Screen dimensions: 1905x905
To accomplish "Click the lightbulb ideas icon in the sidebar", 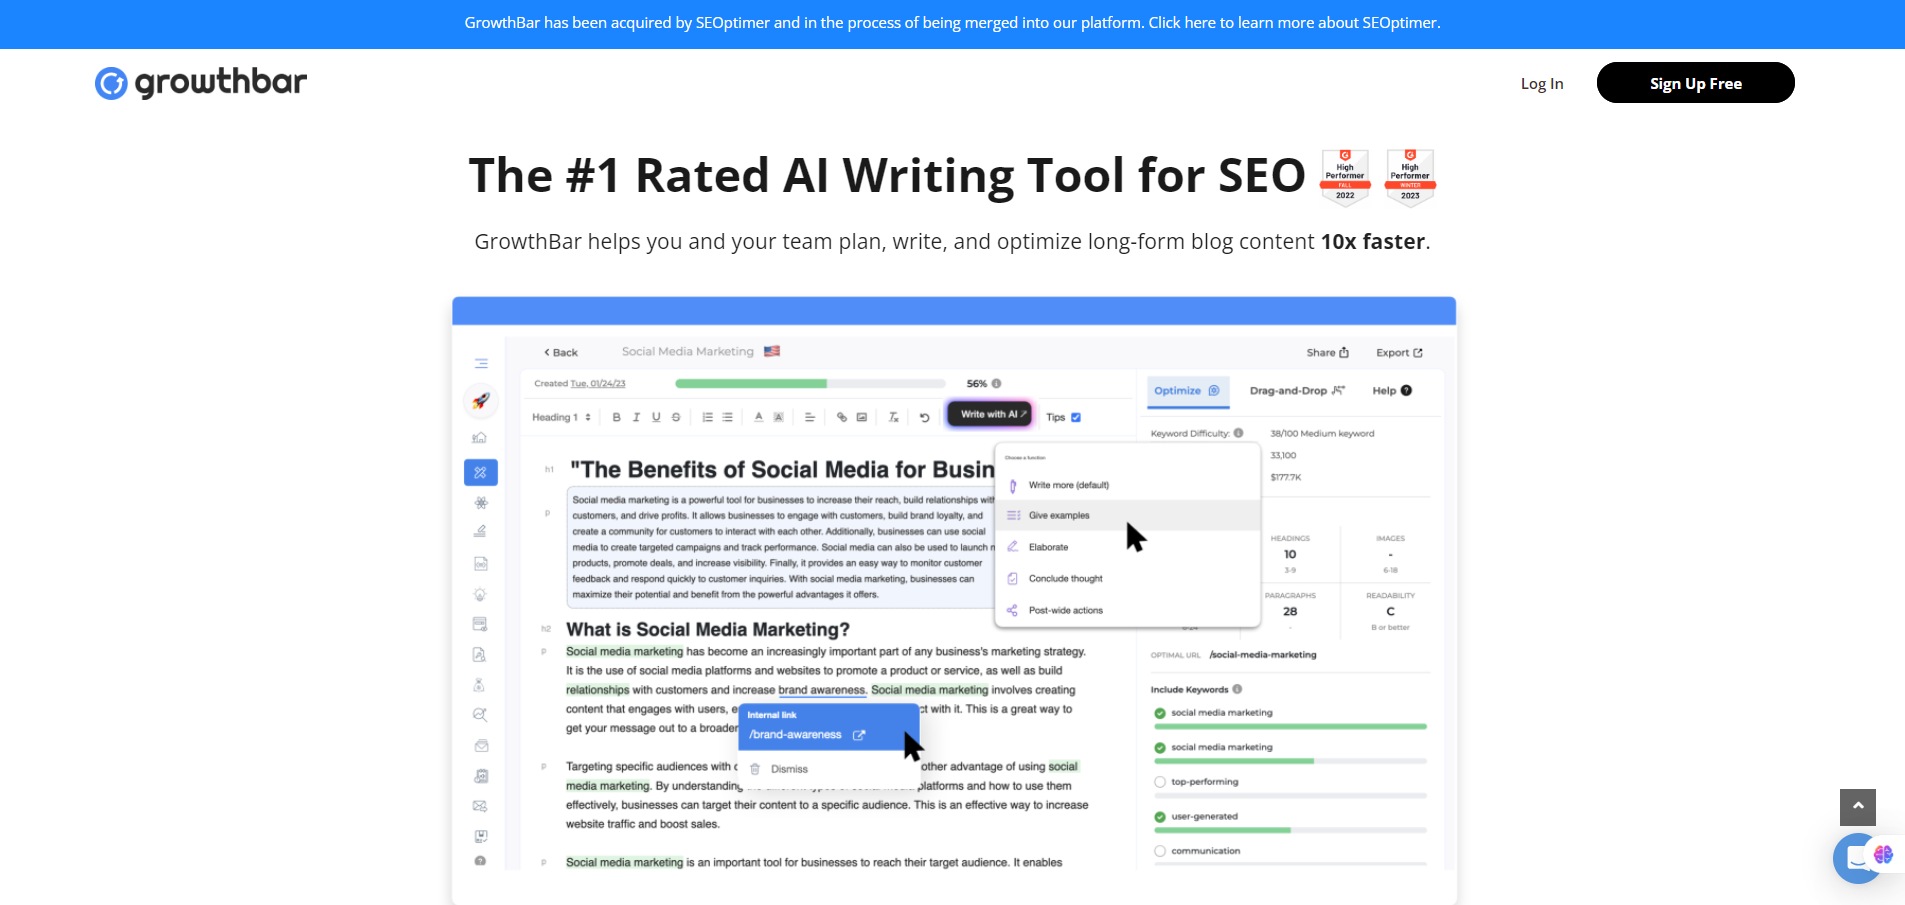I will 480,594.
